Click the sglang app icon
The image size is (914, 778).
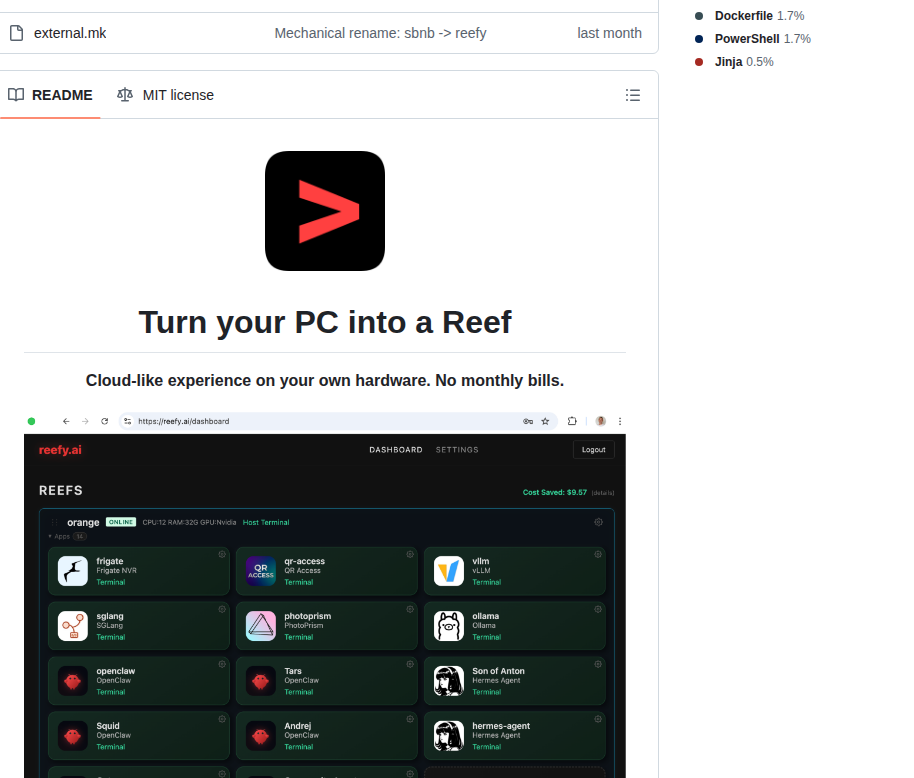73,626
